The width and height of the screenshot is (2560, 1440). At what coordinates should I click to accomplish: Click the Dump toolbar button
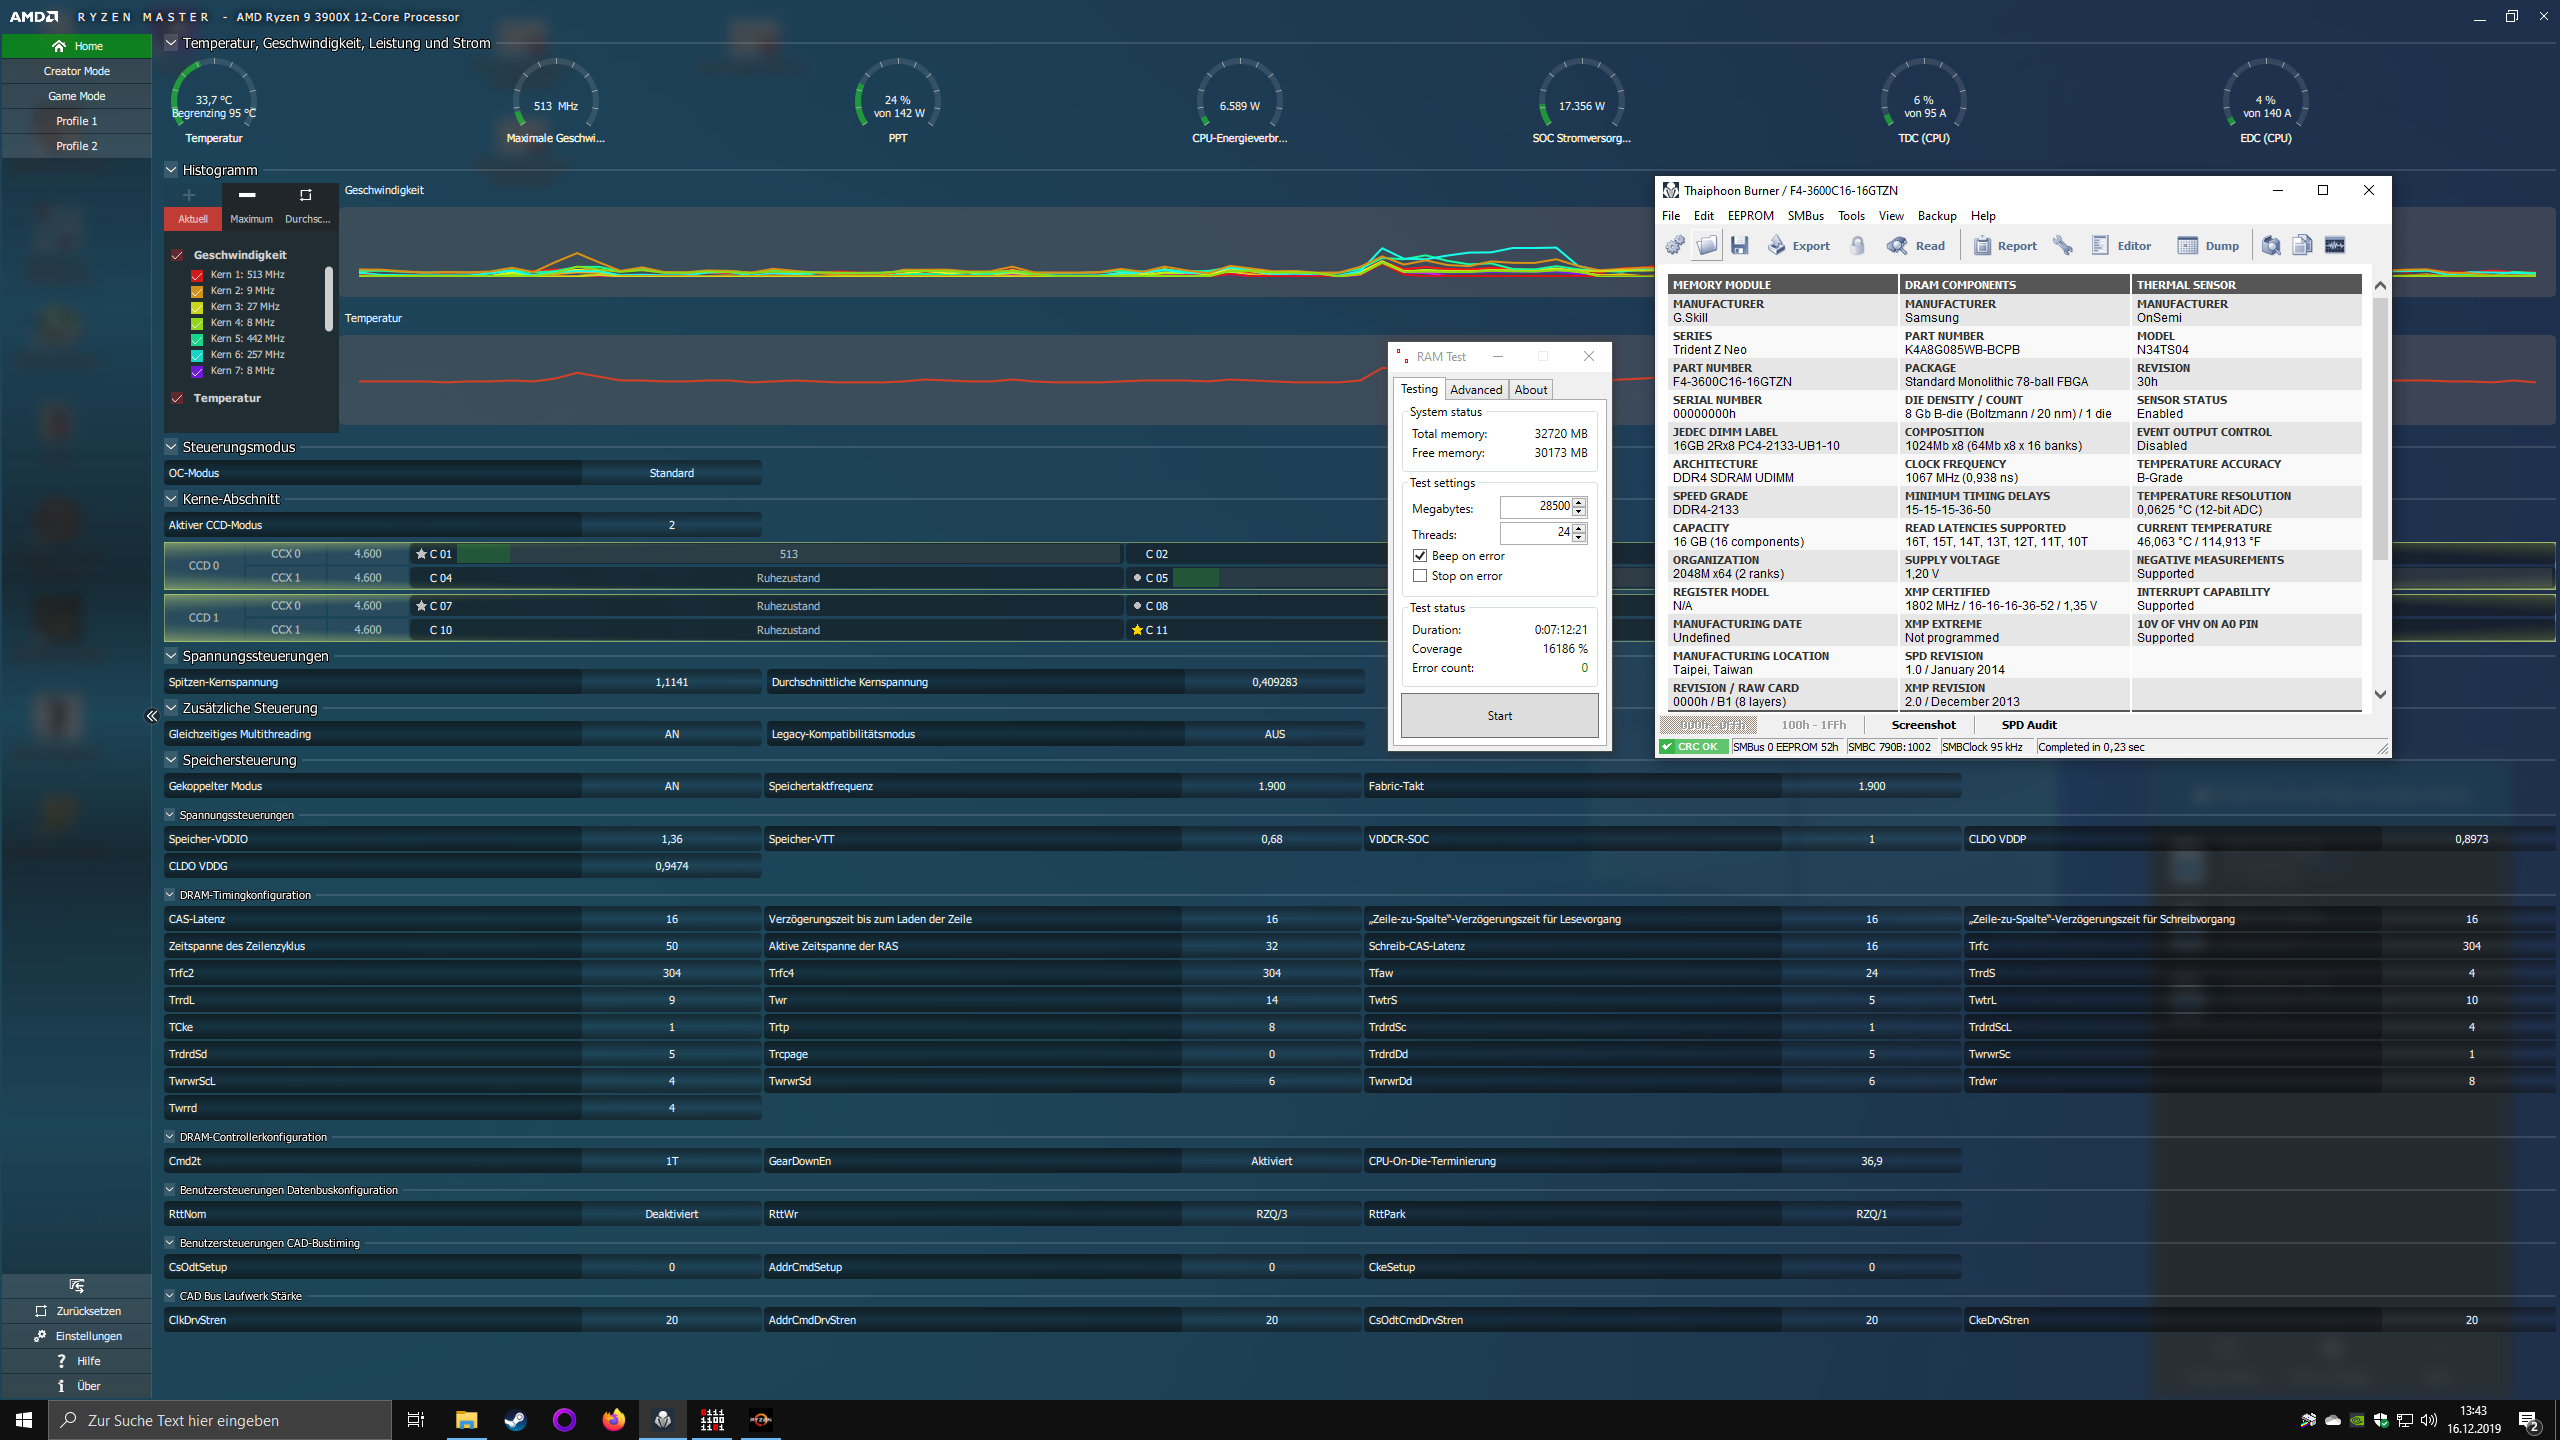(2209, 246)
